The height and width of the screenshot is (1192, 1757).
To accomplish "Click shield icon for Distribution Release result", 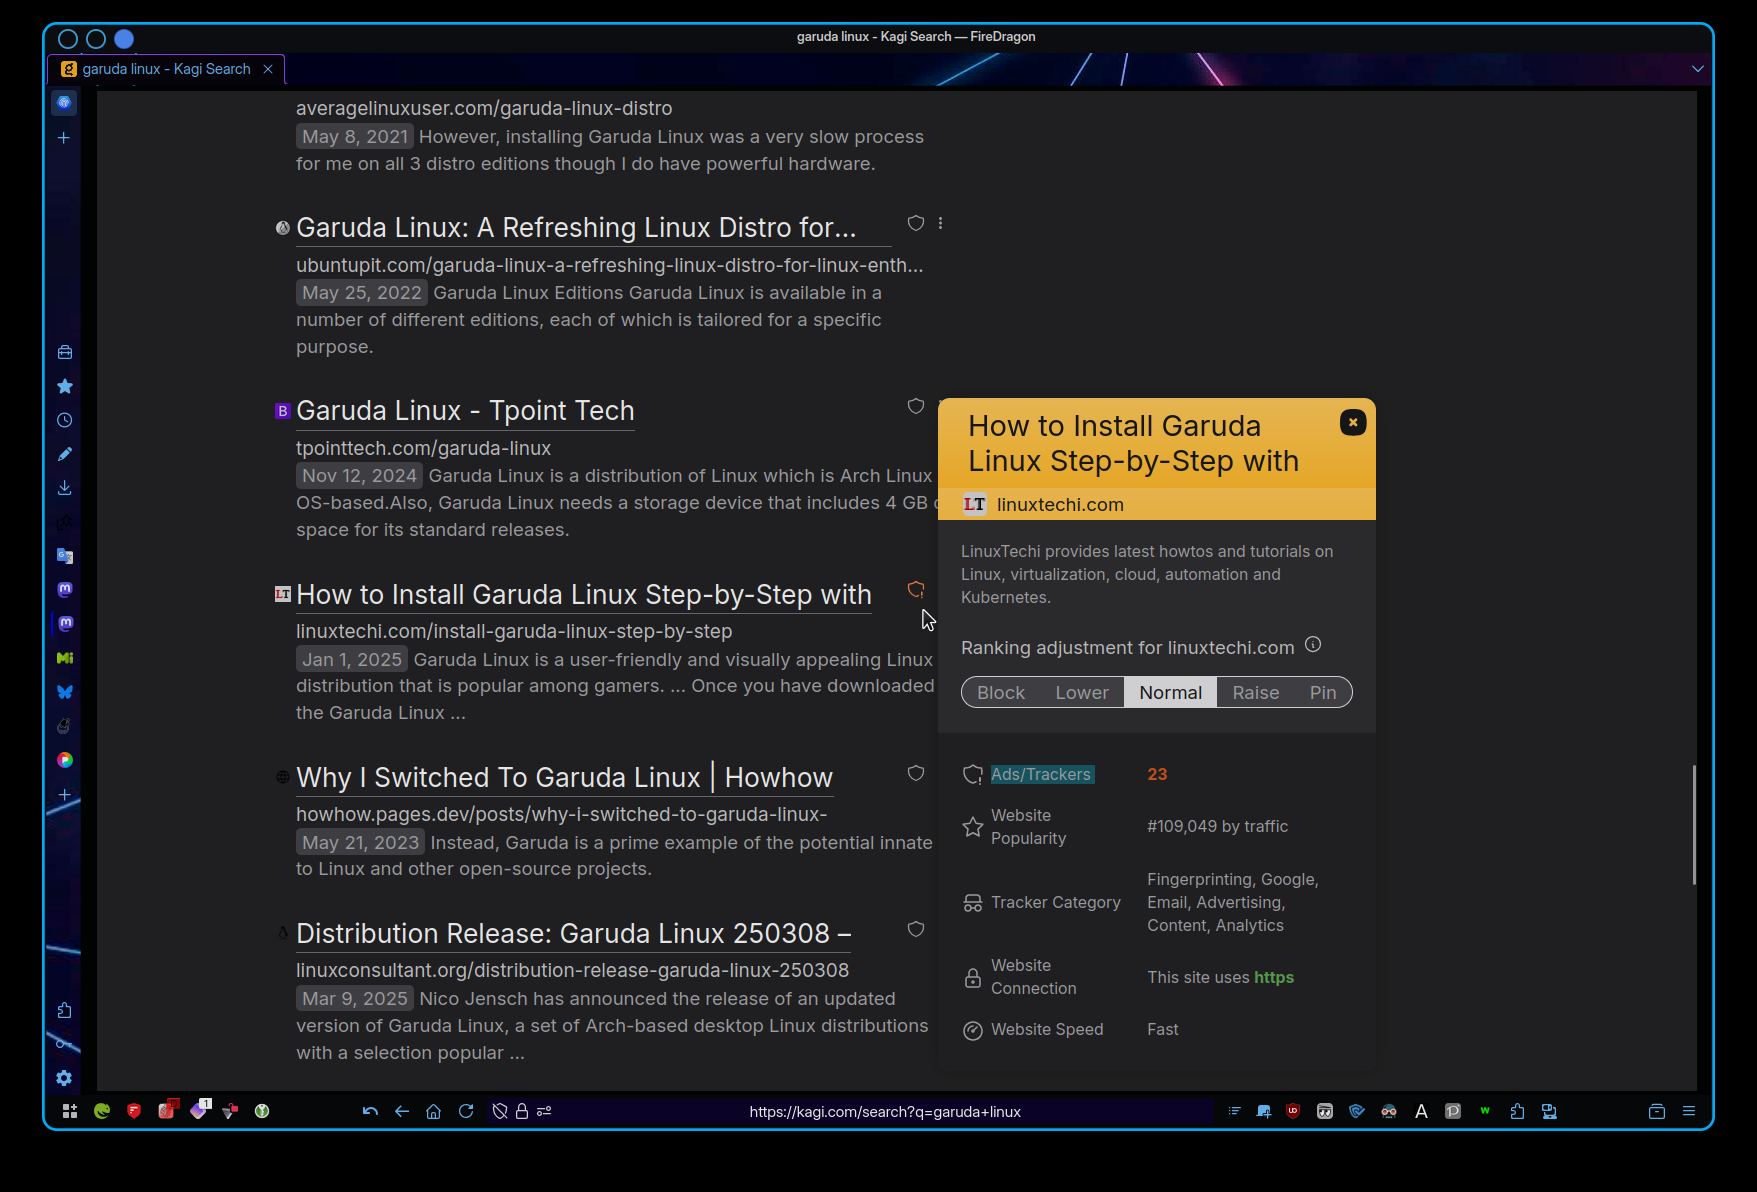I will click(x=916, y=929).
